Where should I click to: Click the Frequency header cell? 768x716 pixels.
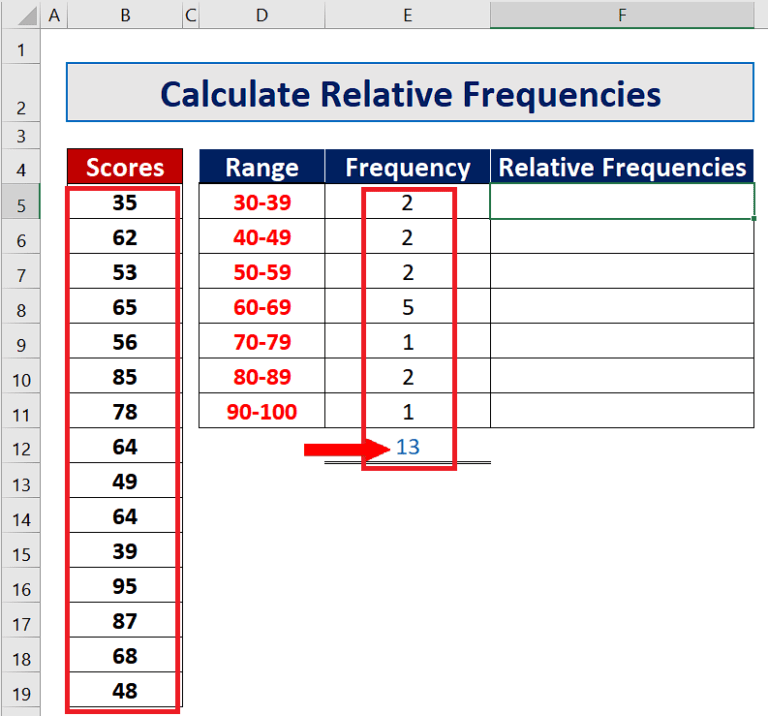click(408, 167)
